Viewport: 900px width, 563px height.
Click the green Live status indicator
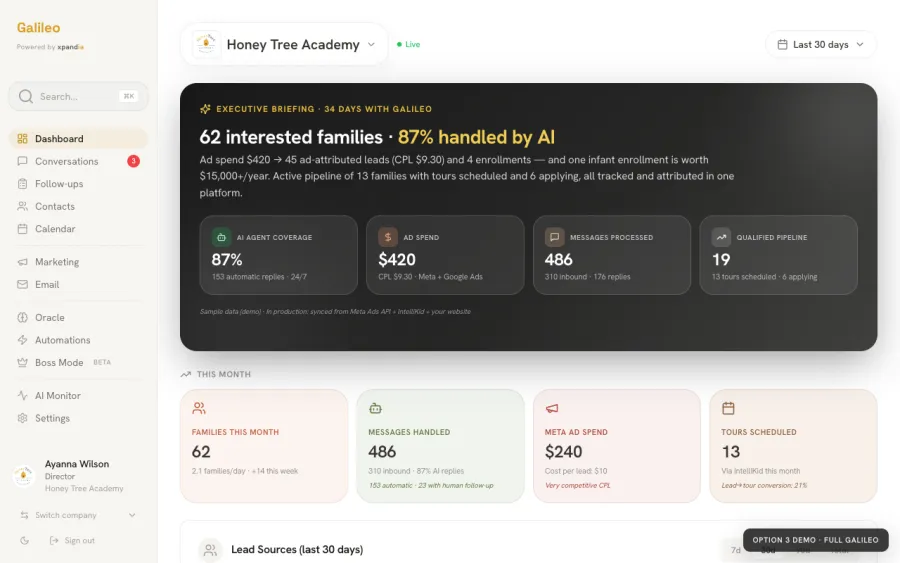pyautogui.click(x=409, y=44)
